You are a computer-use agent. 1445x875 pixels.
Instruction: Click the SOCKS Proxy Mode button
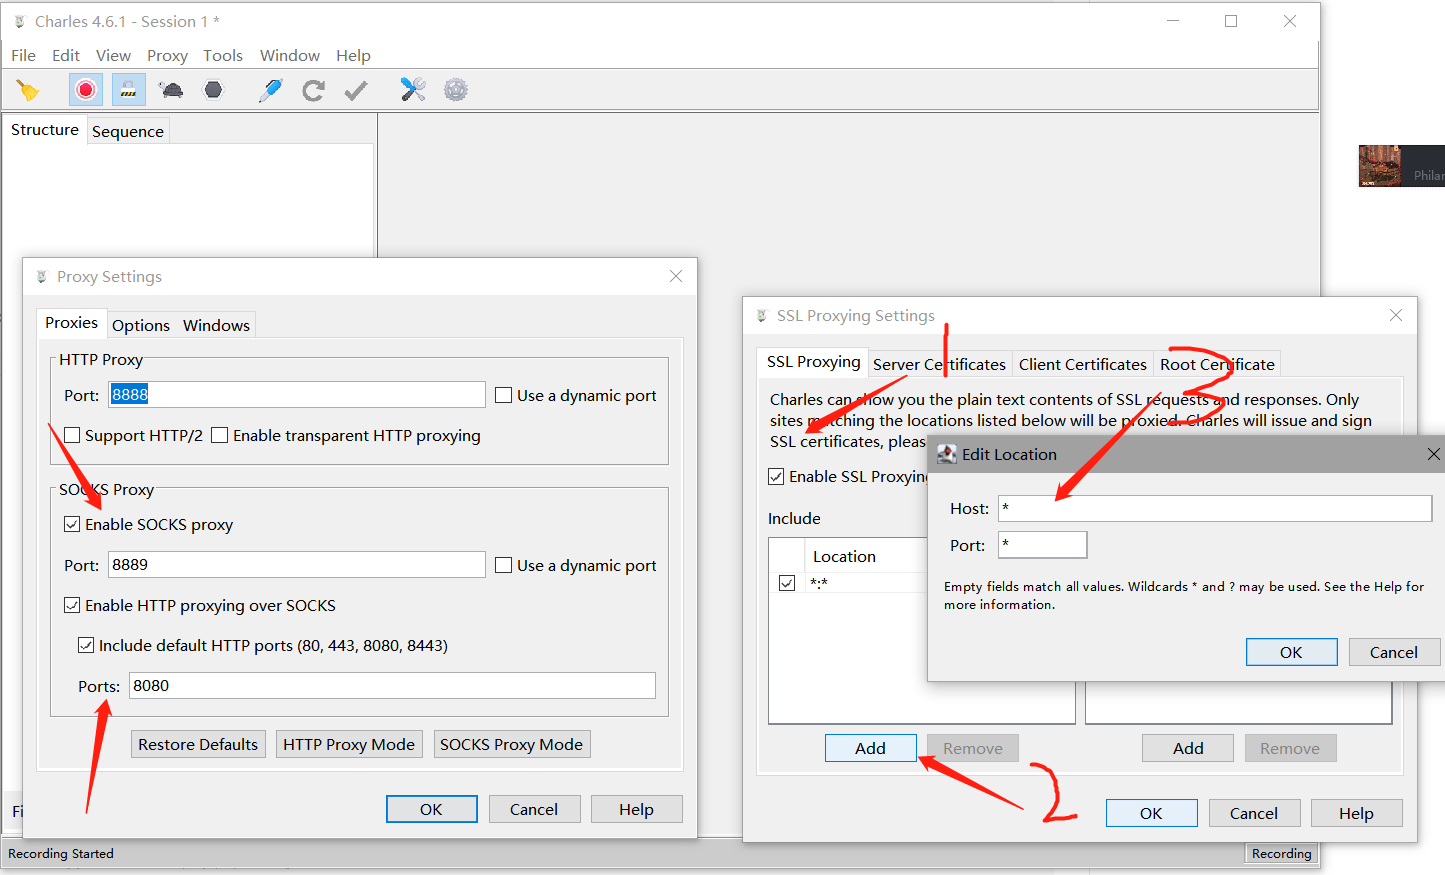[511, 744]
